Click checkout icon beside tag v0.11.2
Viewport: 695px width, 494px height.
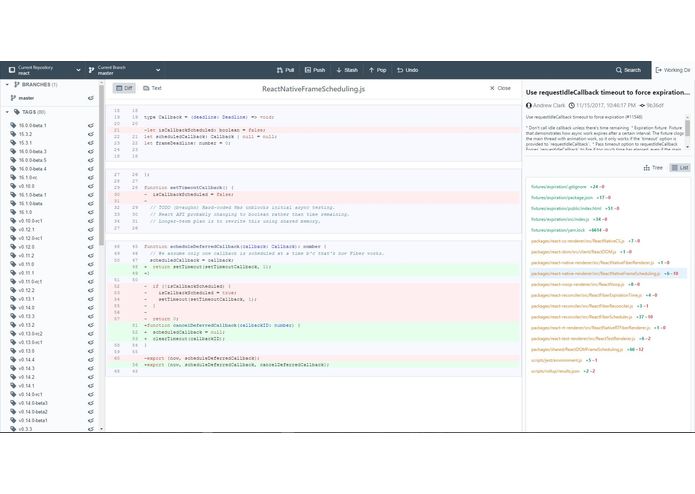click(x=91, y=256)
